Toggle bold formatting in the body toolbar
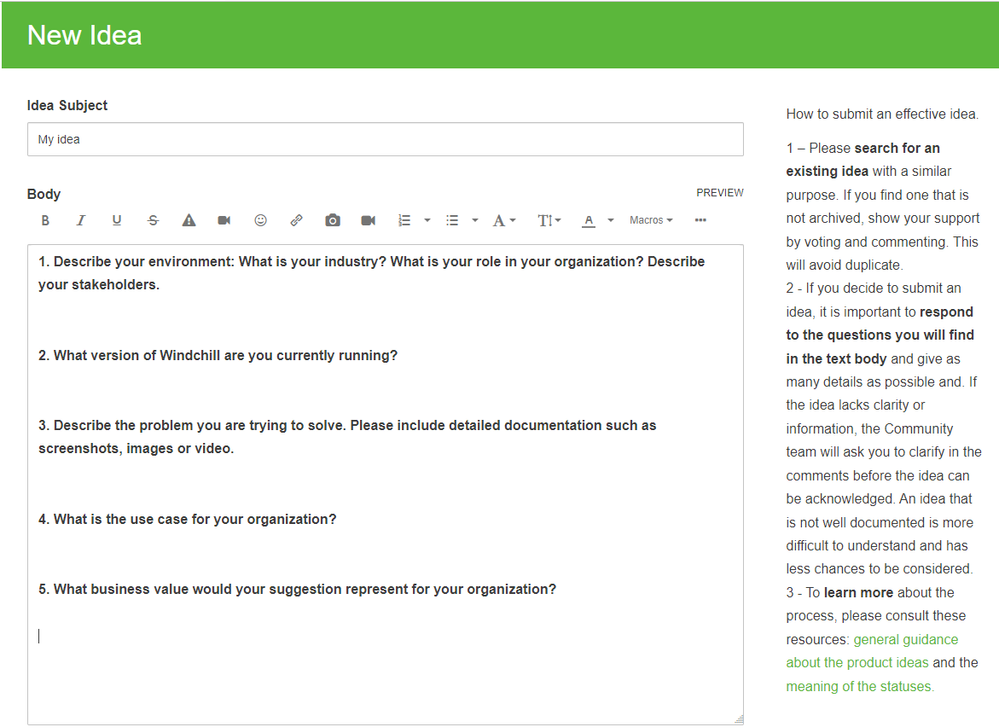This screenshot has width=999, height=728. [x=45, y=220]
